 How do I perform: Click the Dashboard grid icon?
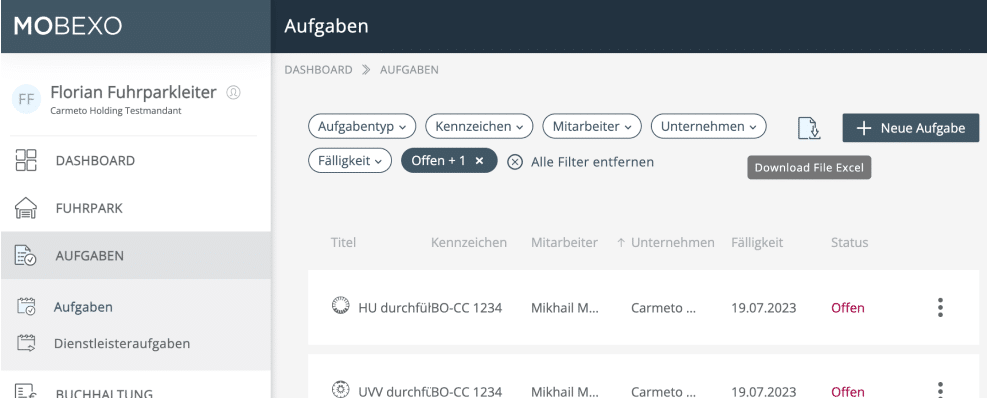click(x=26, y=161)
